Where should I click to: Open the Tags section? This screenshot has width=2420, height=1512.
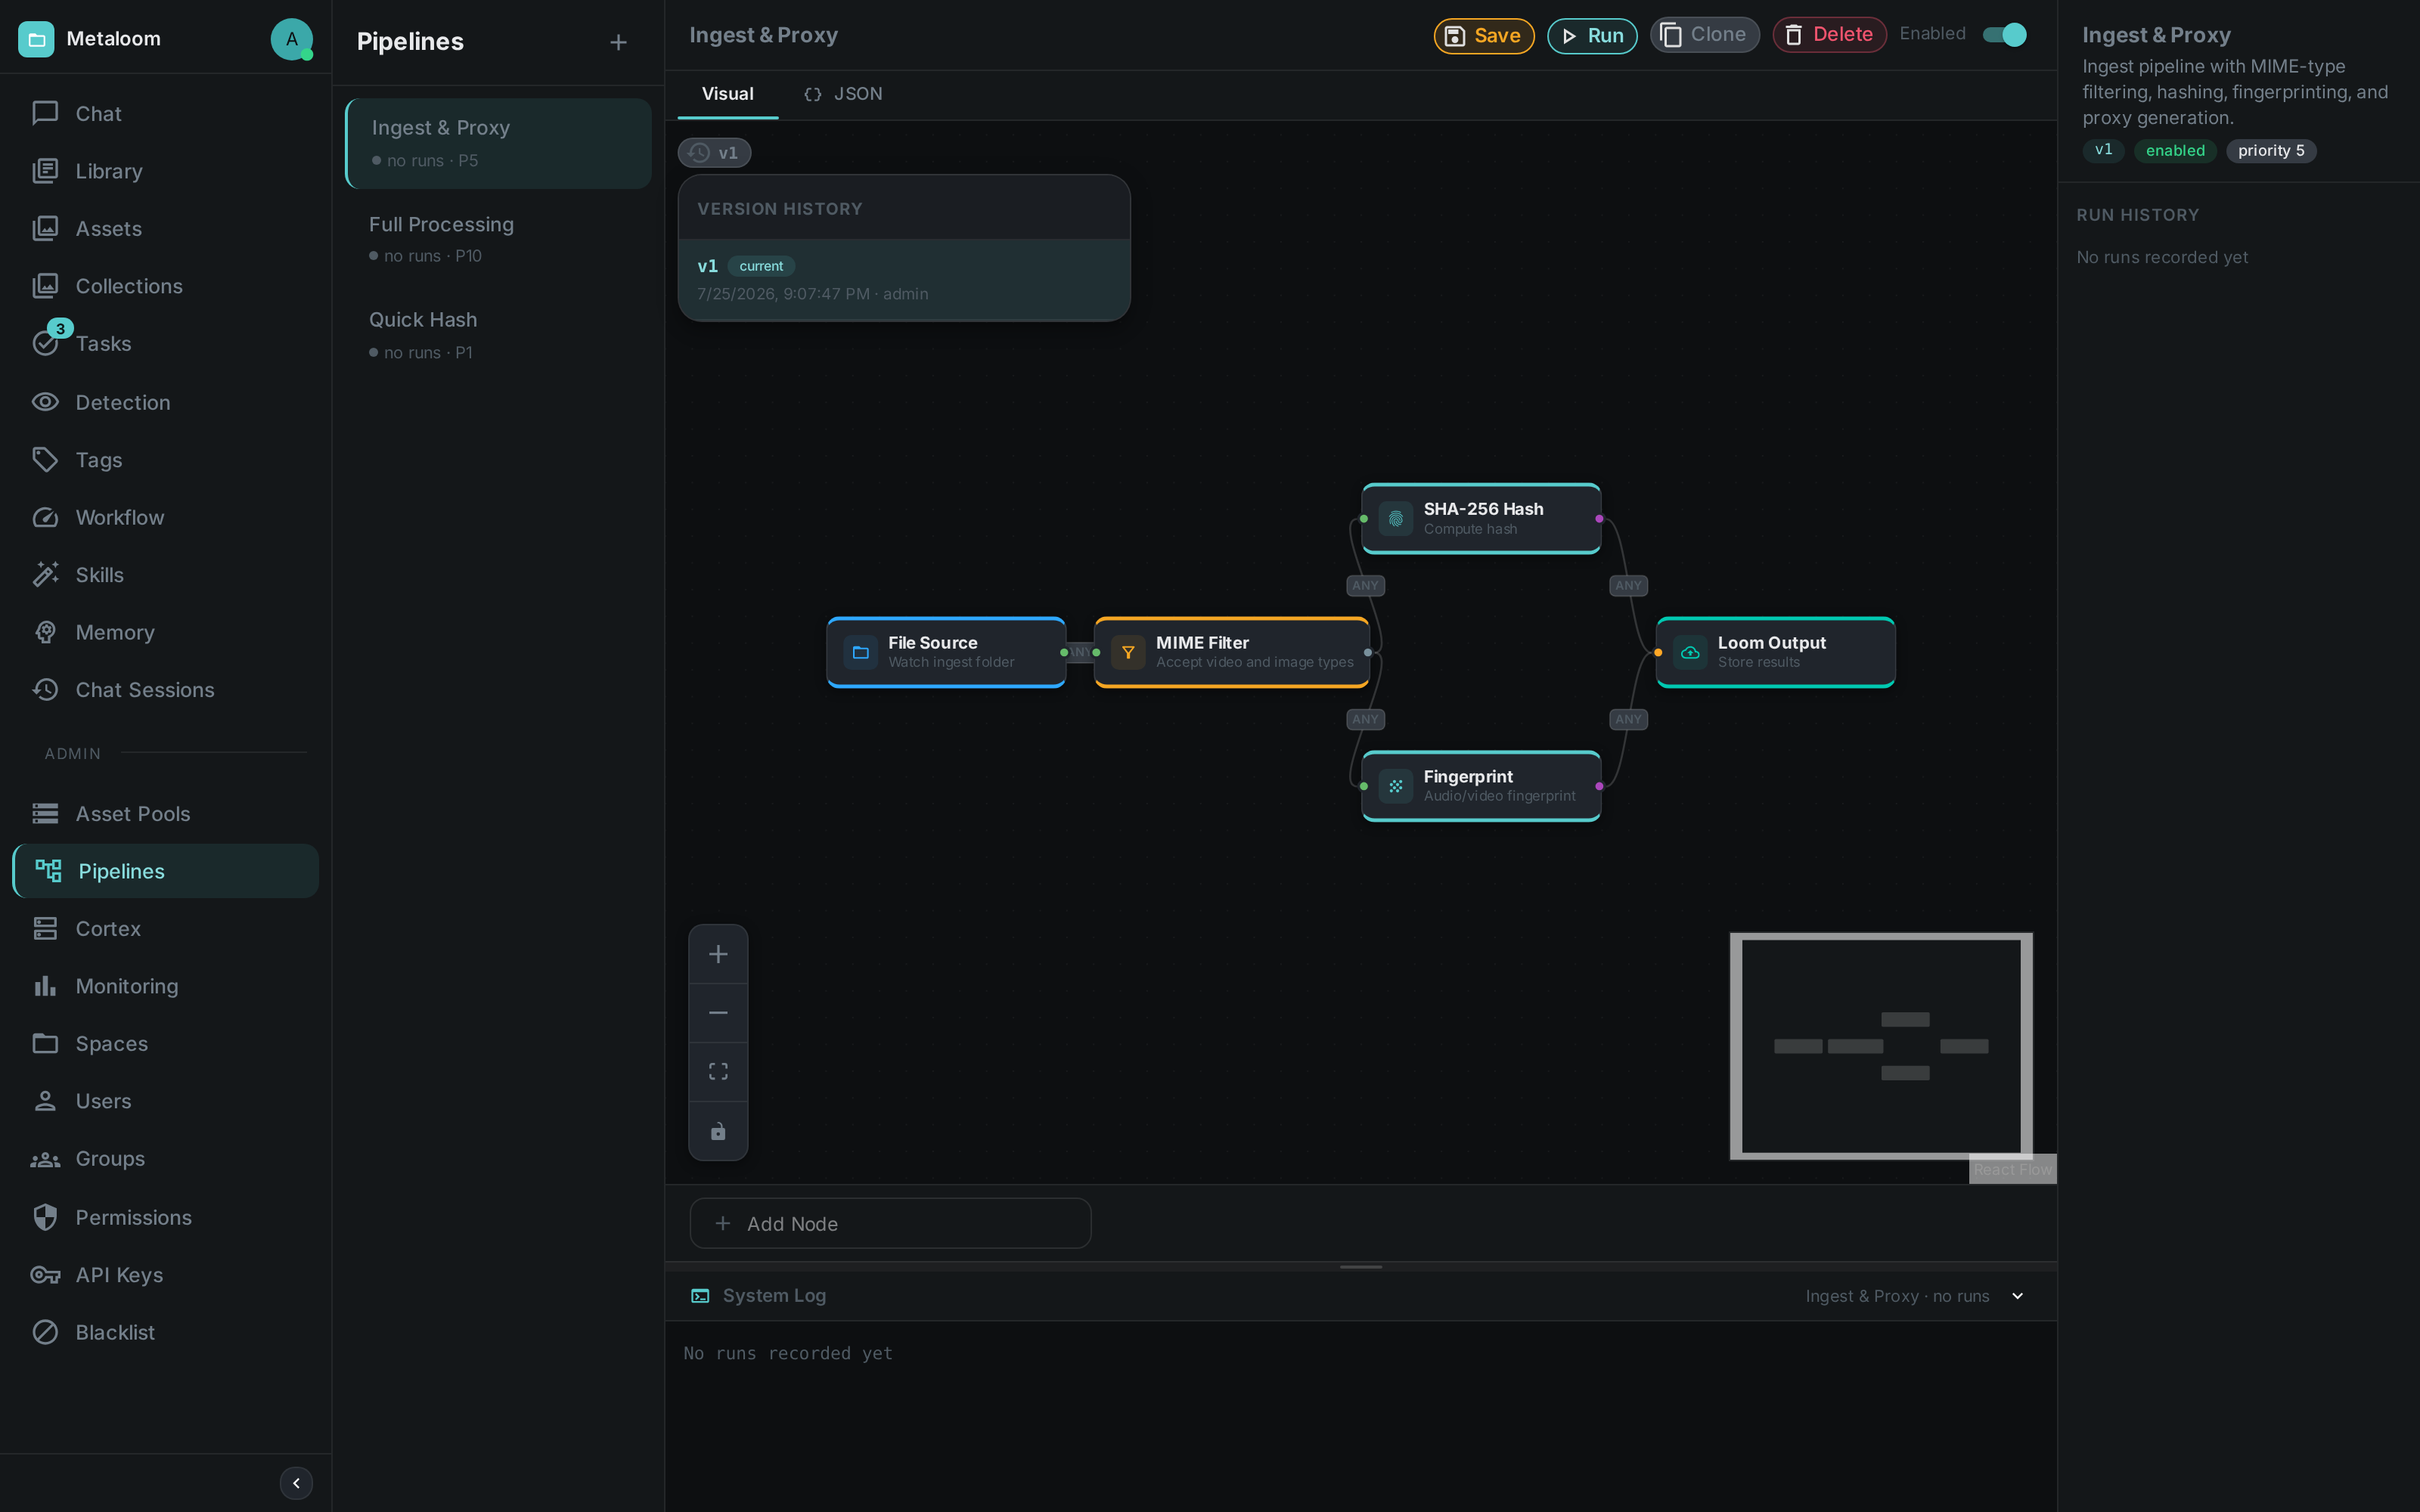click(165, 460)
